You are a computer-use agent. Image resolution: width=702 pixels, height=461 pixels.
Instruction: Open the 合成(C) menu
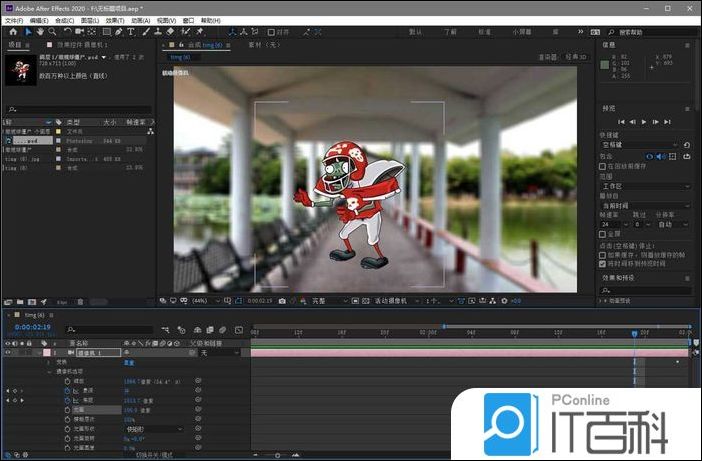pyautogui.click(x=64, y=20)
